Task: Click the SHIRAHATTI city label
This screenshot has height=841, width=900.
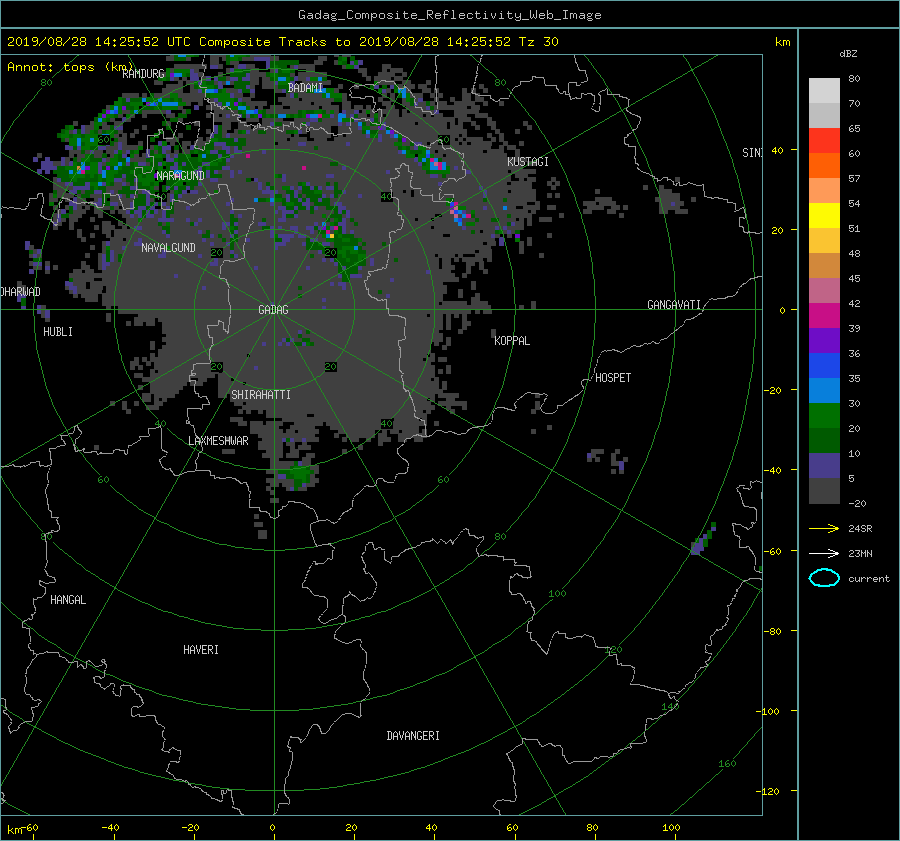Action: click(261, 395)
